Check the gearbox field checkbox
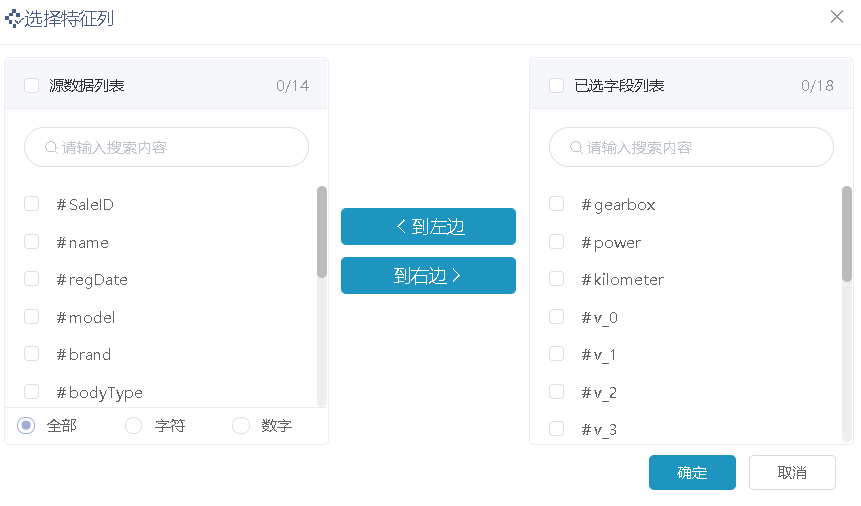The width and height of the screenshot is (861, 506). (557, 204)
